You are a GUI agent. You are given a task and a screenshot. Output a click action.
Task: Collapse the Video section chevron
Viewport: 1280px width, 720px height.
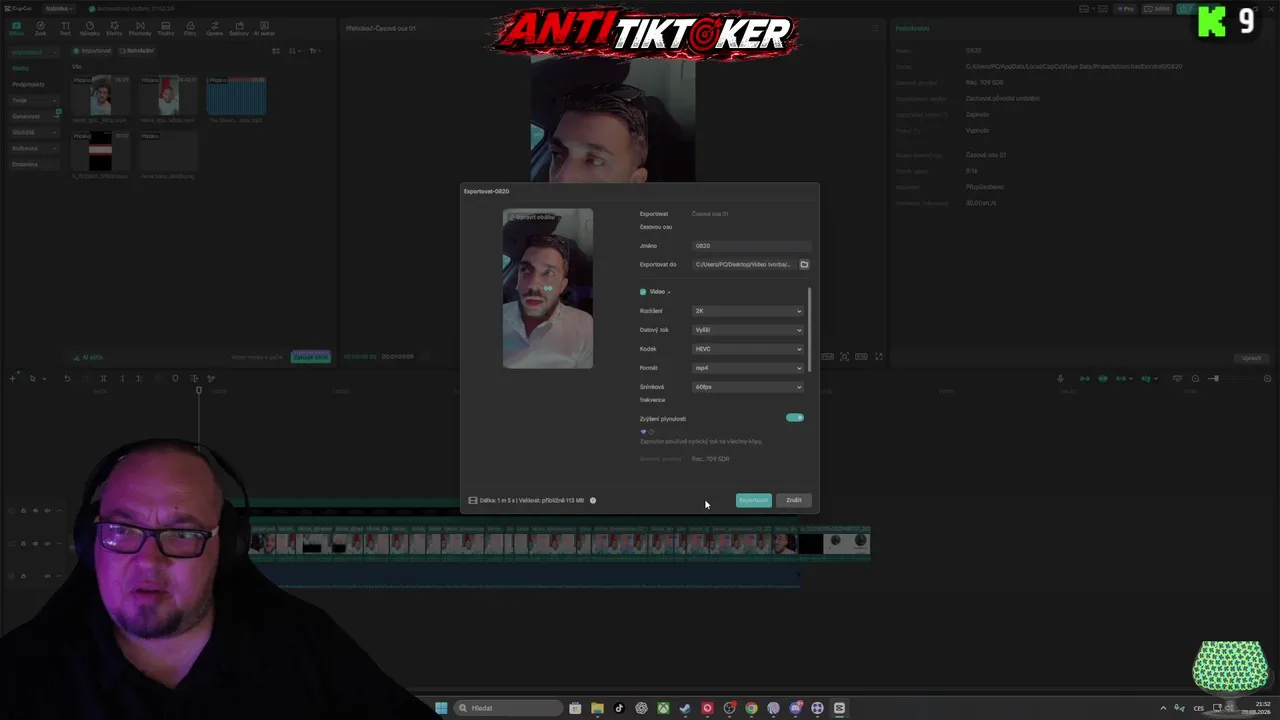coord(669,292)
